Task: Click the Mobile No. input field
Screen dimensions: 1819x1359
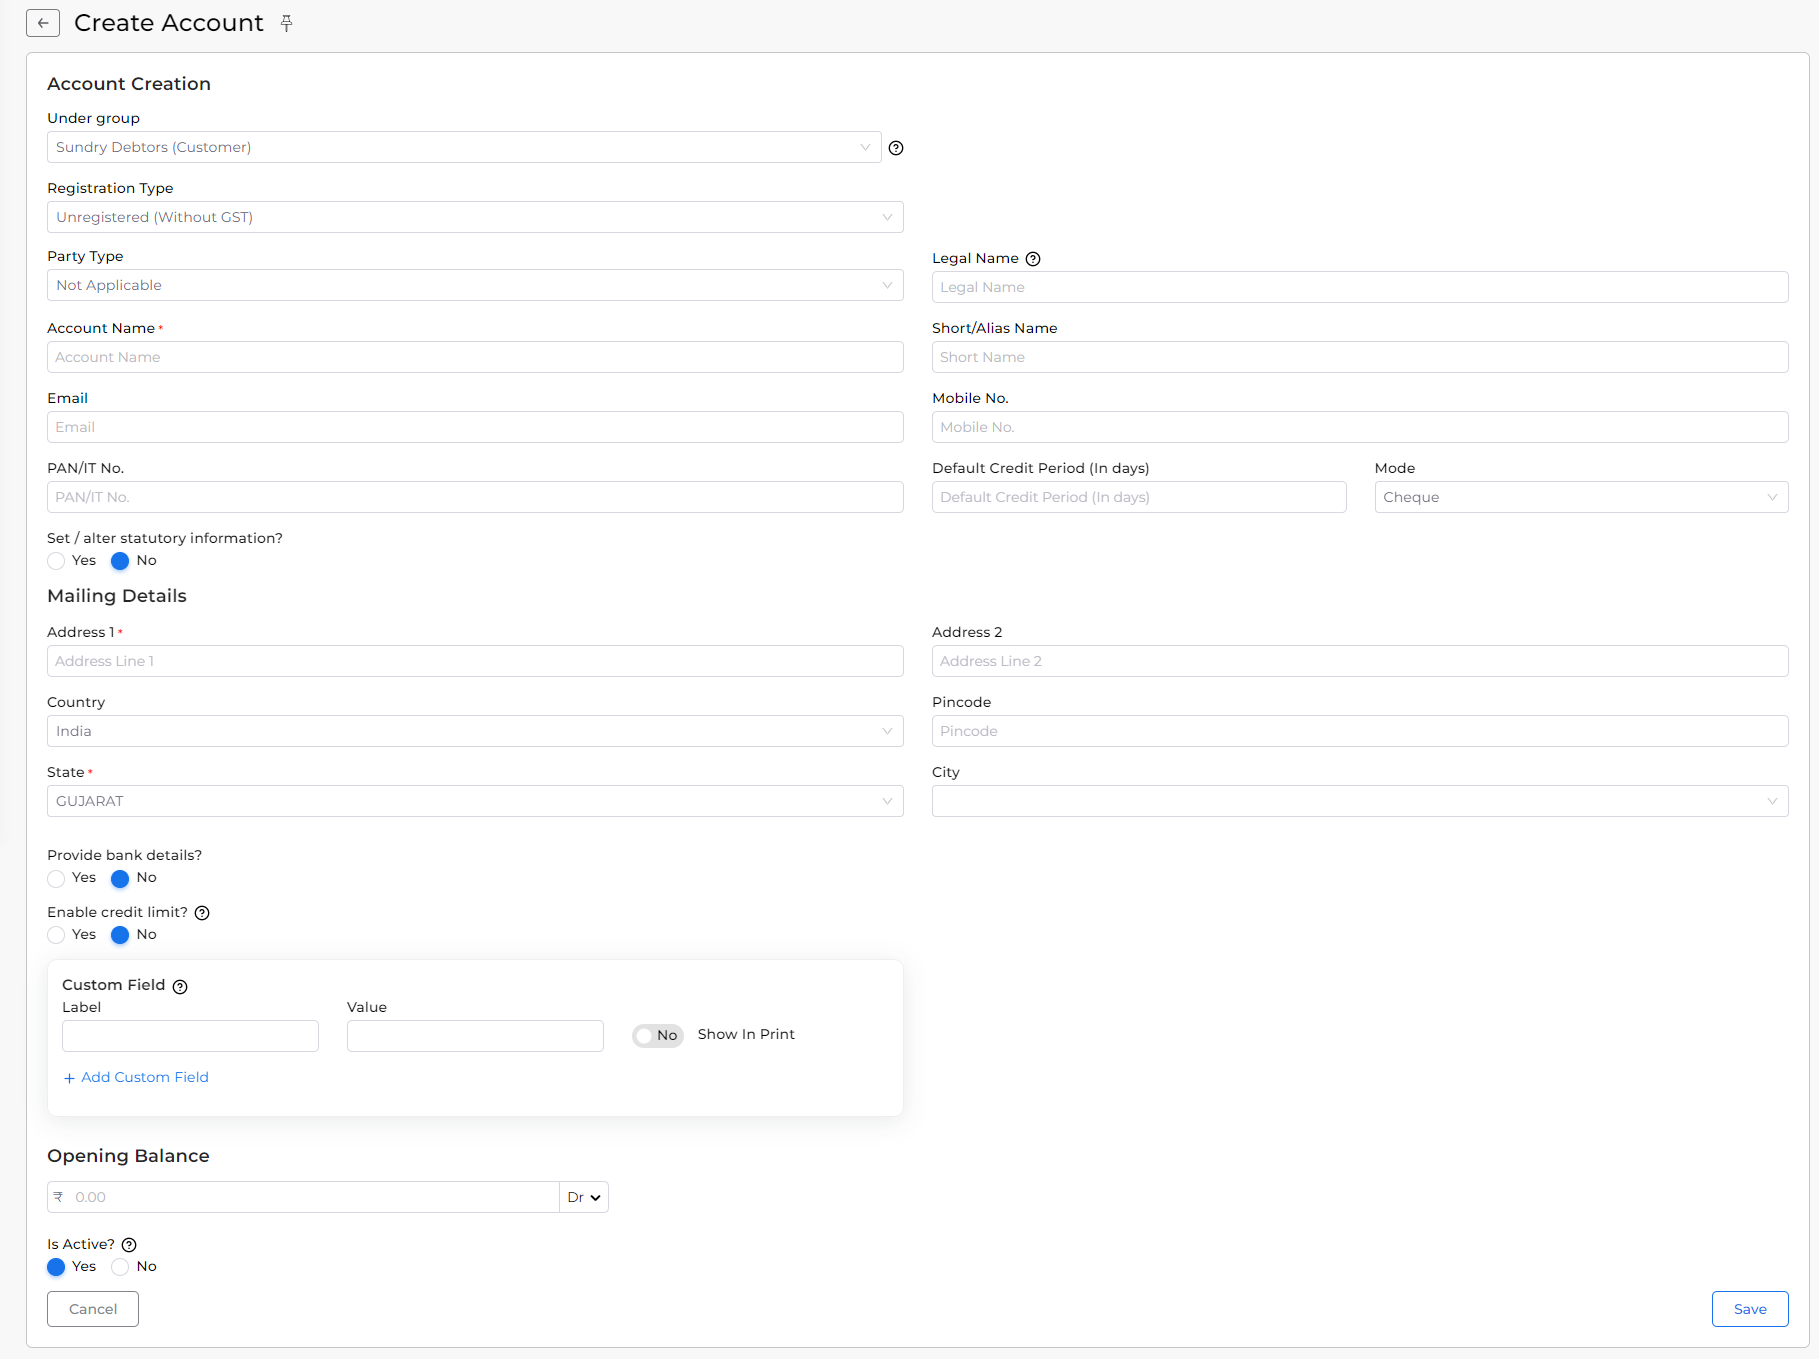Action: click(x=1360, y=427)
